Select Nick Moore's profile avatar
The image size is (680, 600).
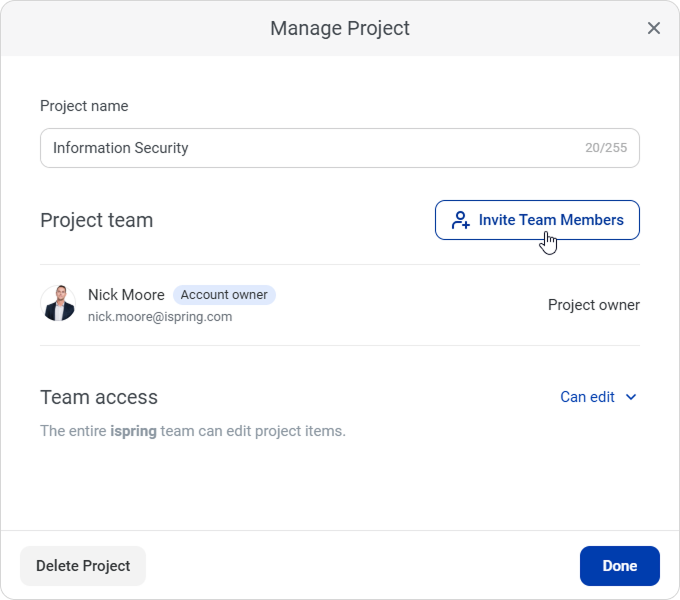point(58,304)
